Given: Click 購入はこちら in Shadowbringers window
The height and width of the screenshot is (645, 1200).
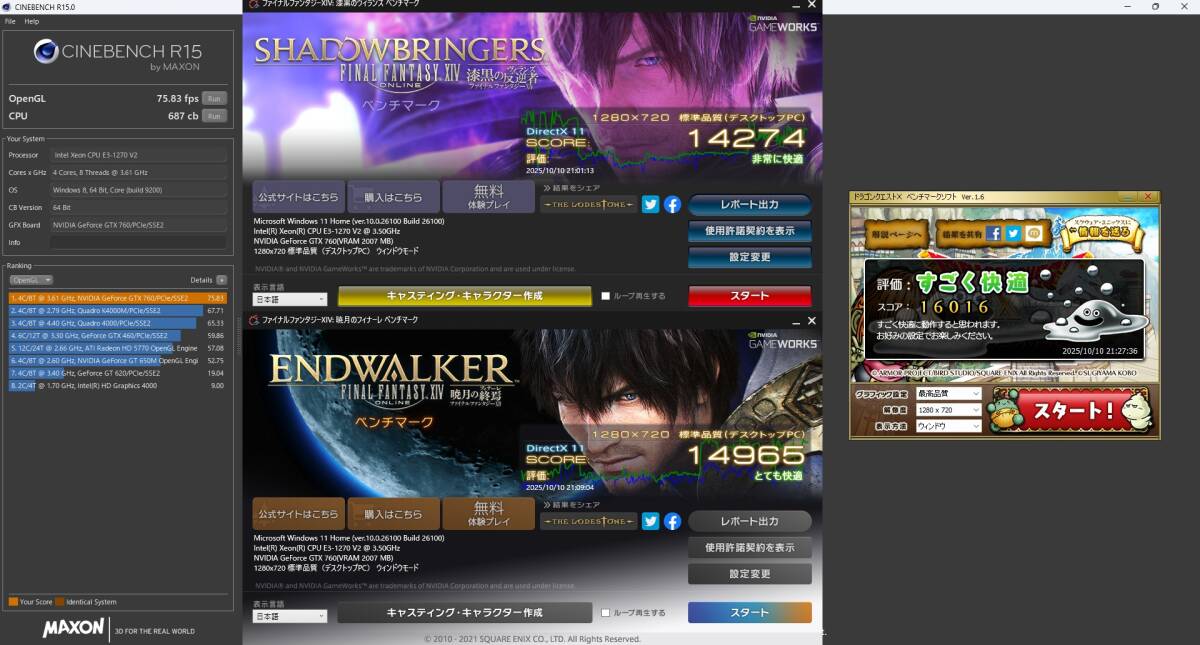Looking at the screenshot, I should (393, 197).
